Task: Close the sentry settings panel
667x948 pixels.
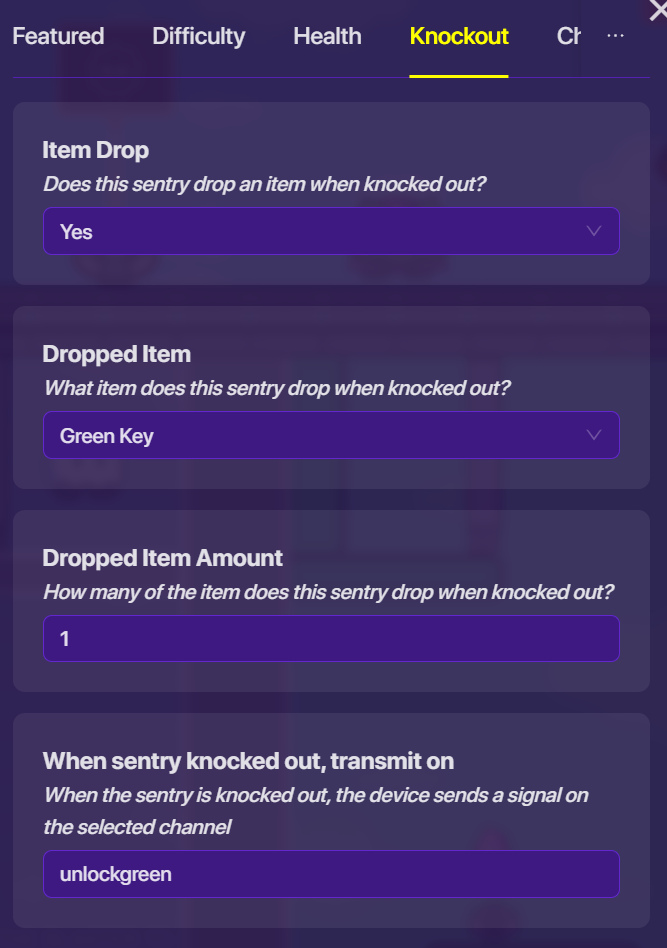Action: [x=657, y=8]
